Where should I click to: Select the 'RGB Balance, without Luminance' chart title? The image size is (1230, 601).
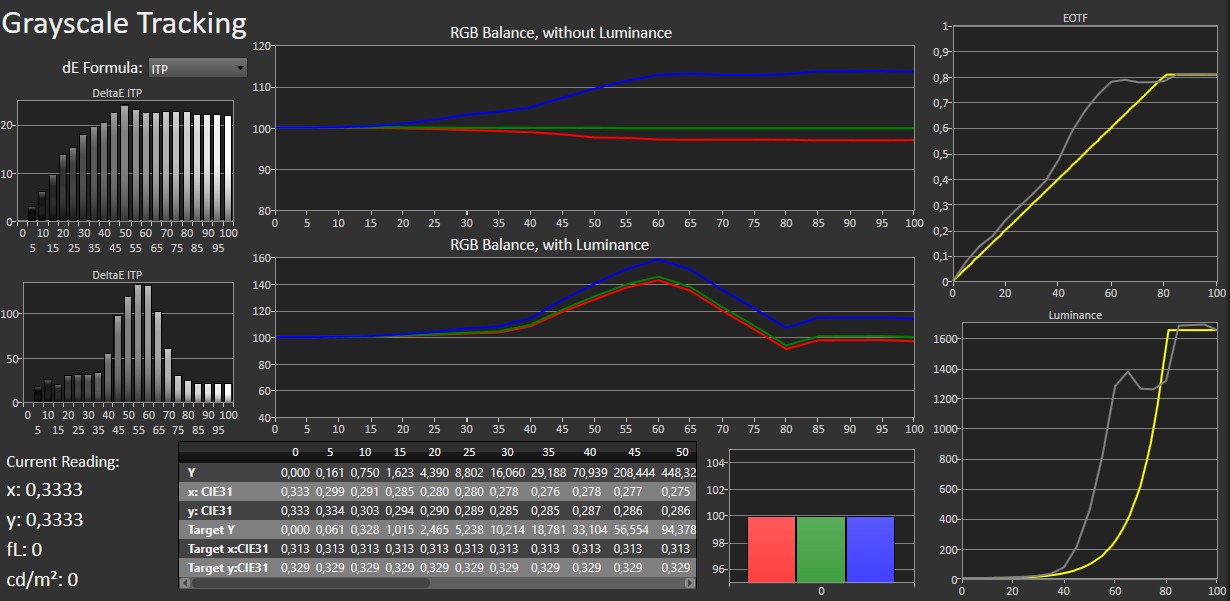point(560,33)
